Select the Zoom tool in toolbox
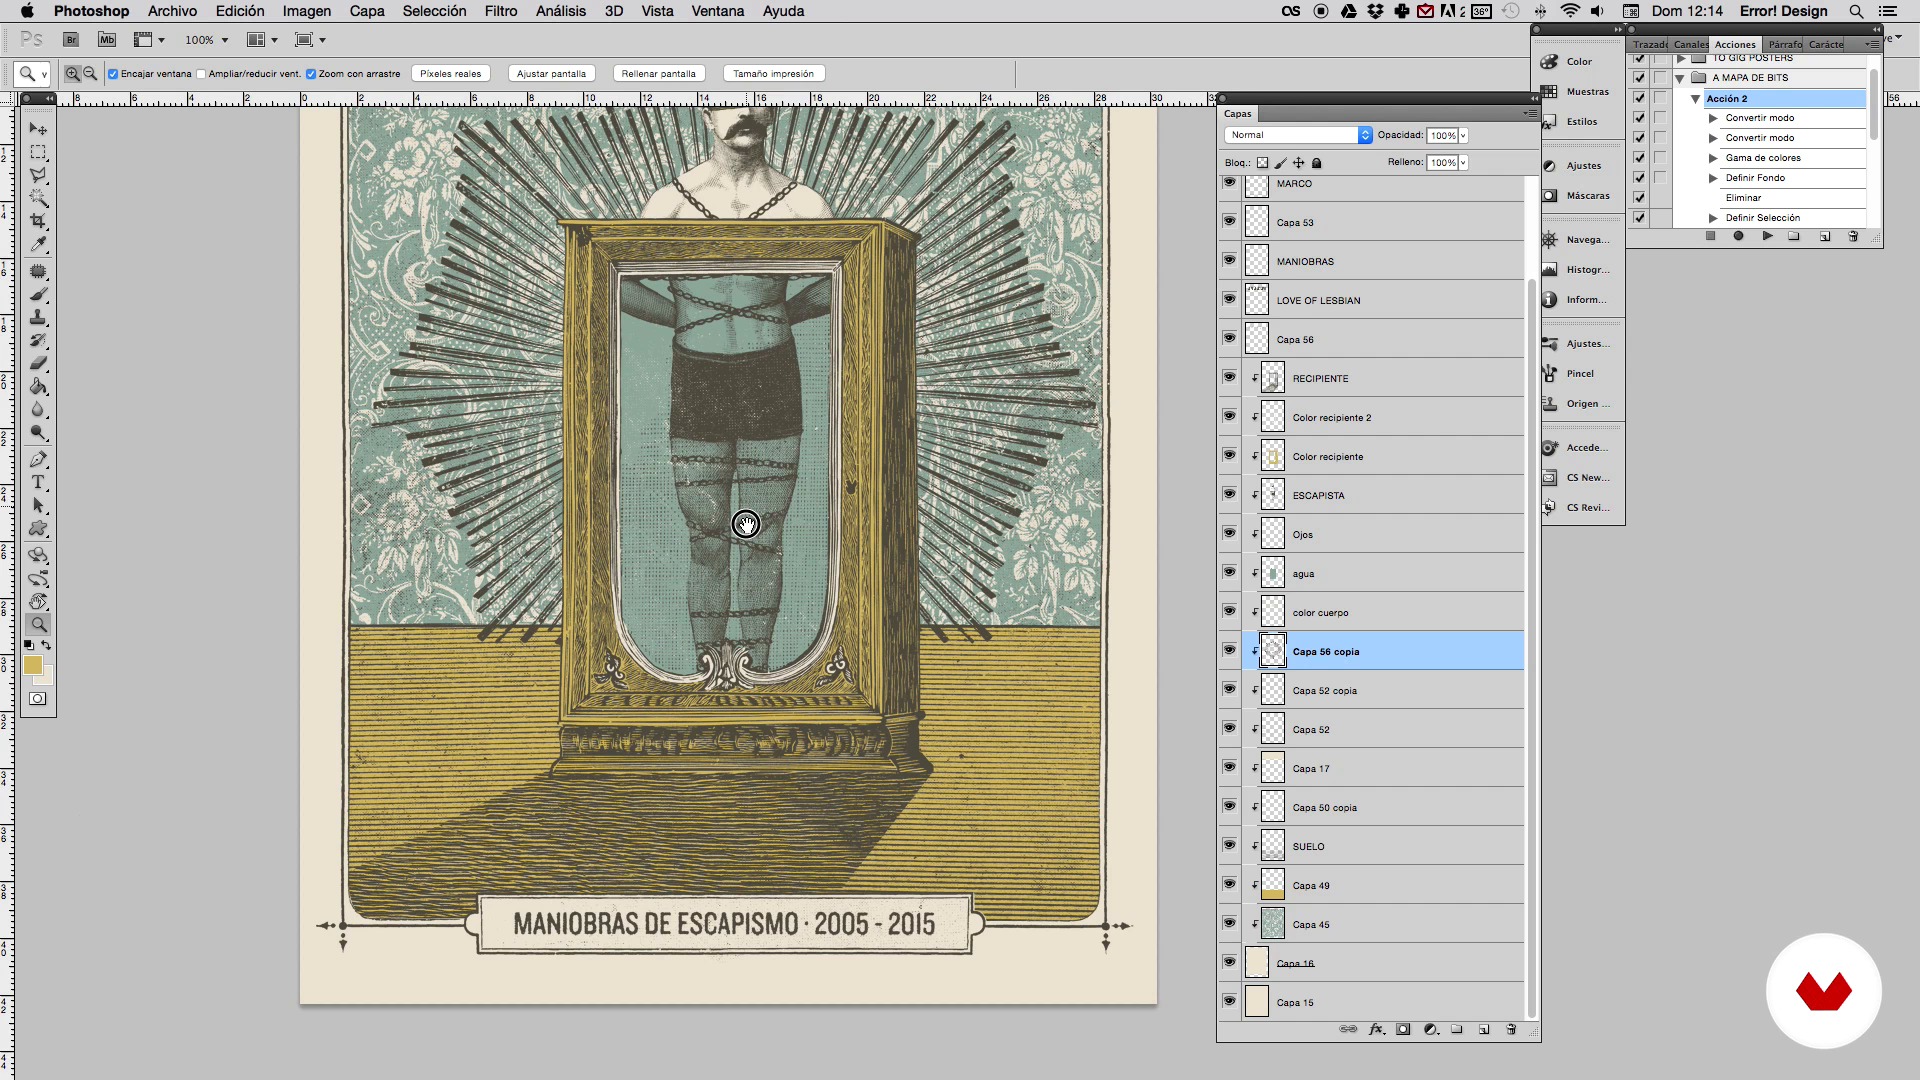Screen dimensions: 1920x1080 [38, 624]
